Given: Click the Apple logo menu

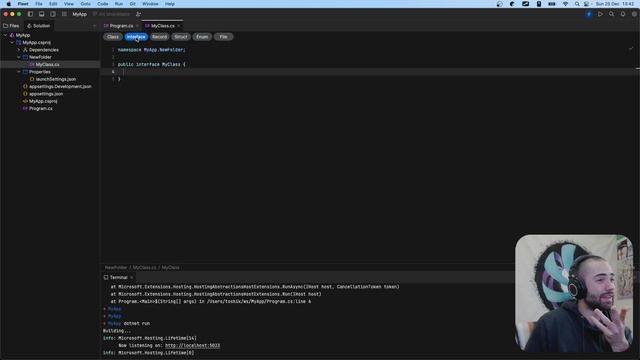Looking at the screenshot, I should tap(9, 4).
